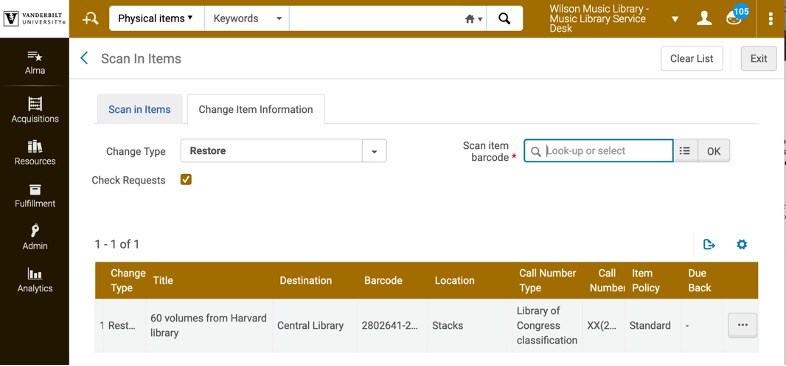Click the Change Type column header

pos(128,281)
